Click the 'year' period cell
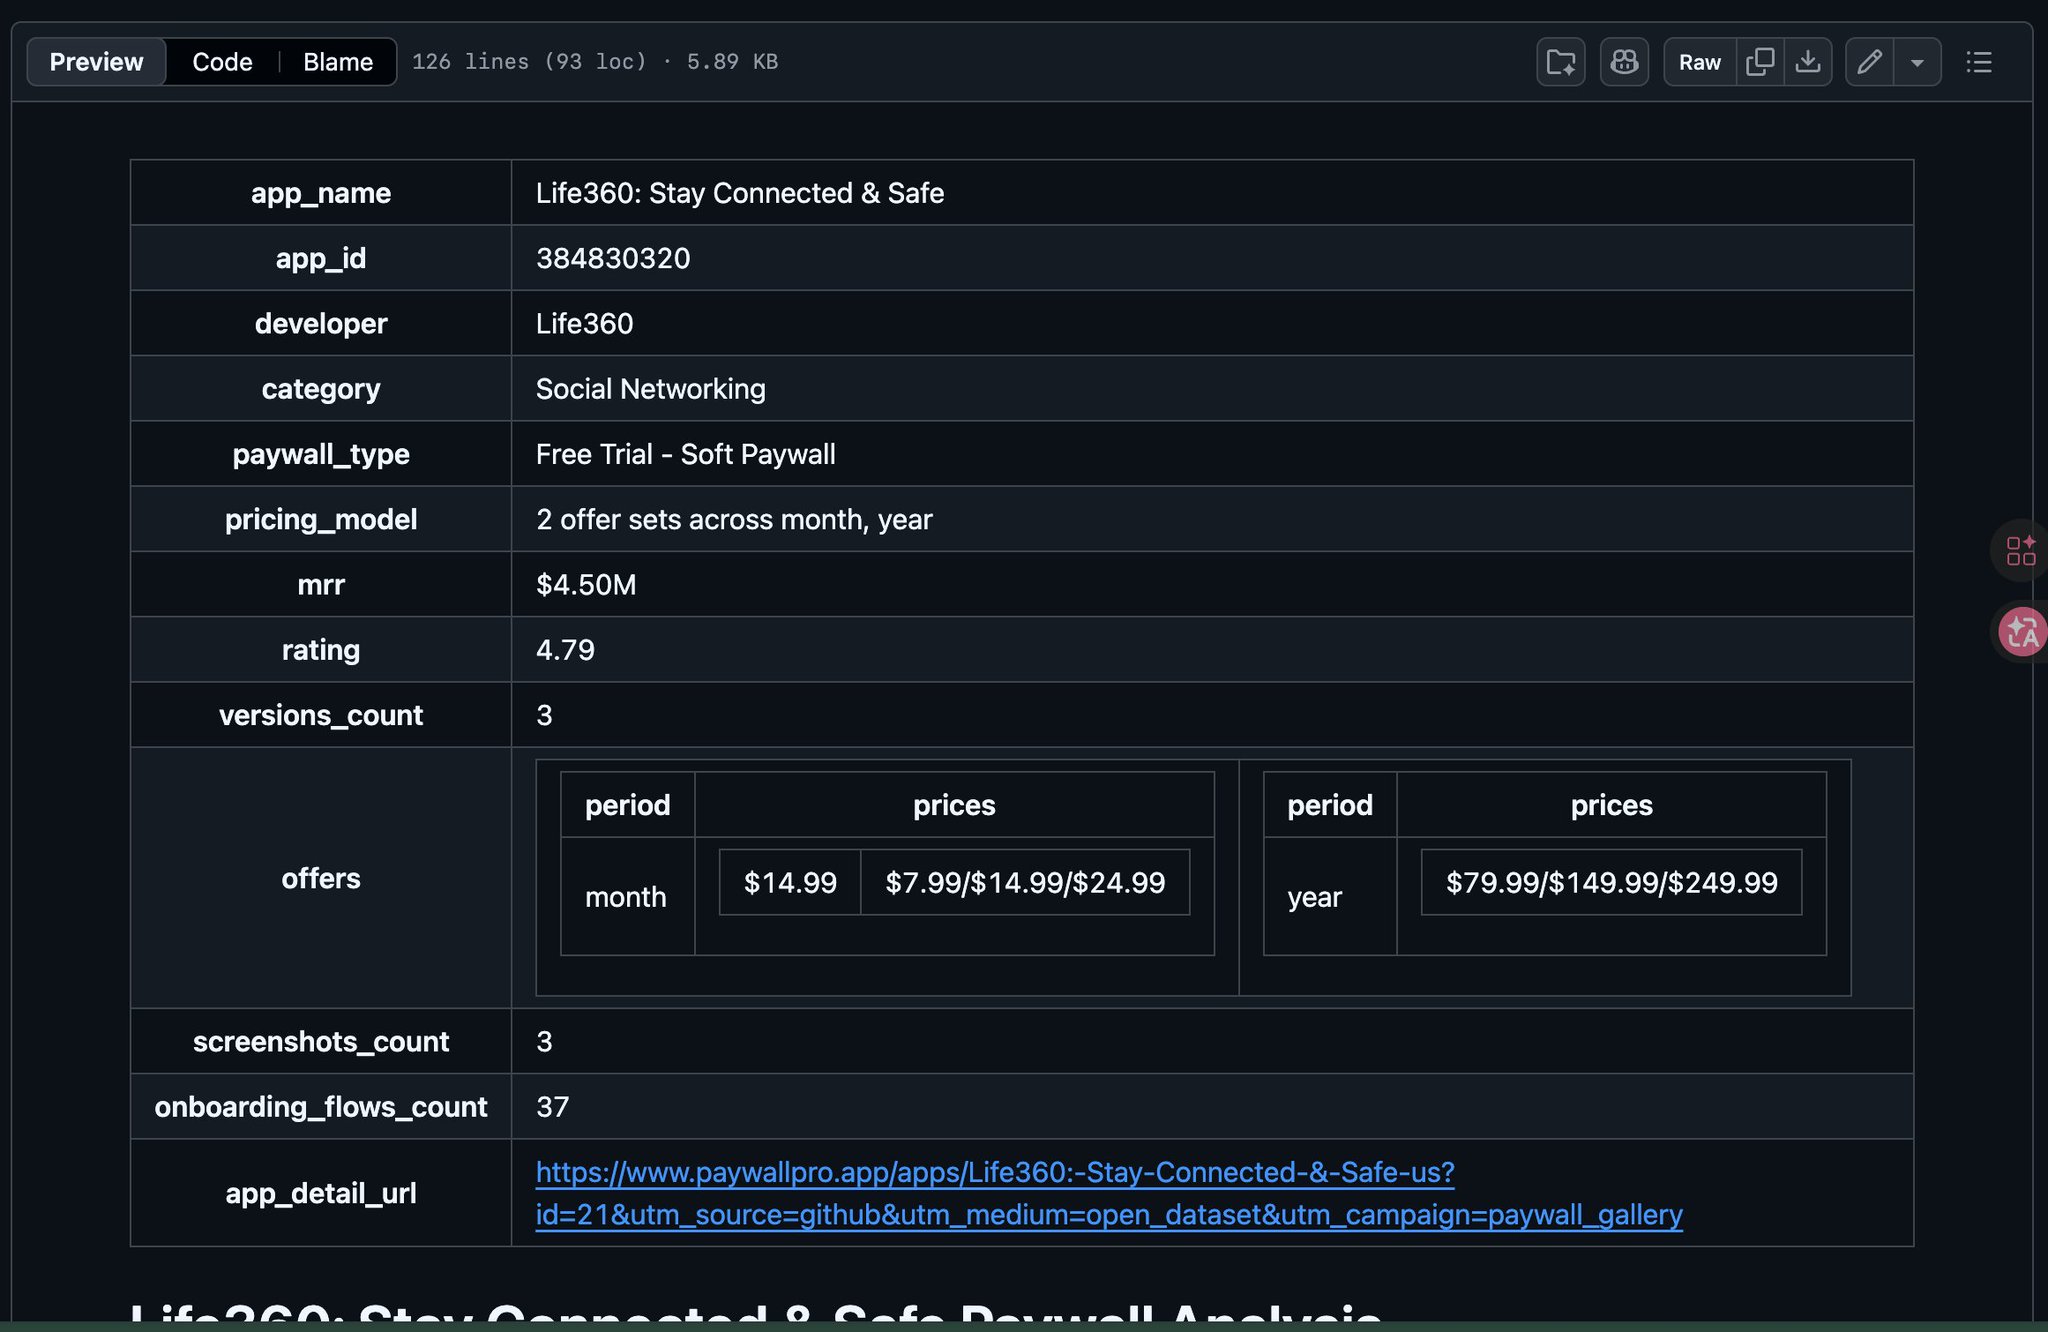 coord(1330,897)
